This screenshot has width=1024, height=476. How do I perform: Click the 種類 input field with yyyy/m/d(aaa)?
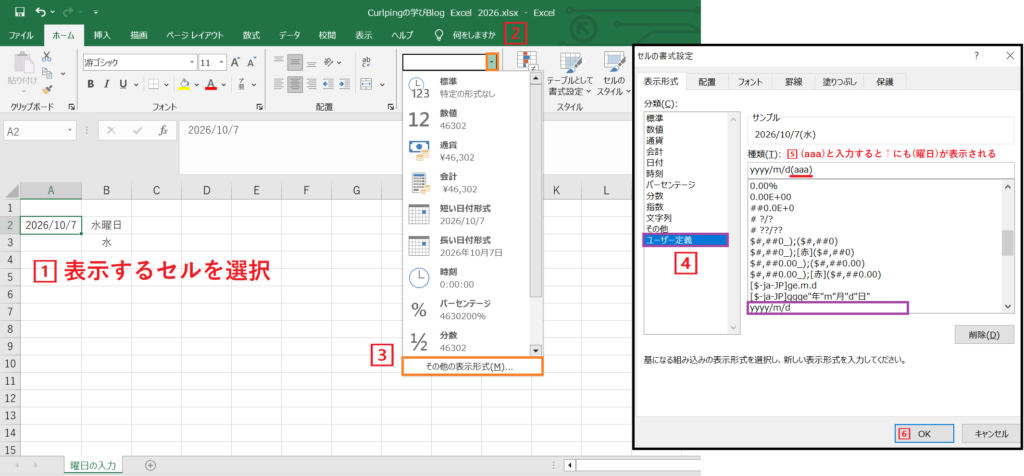[880, 170]
